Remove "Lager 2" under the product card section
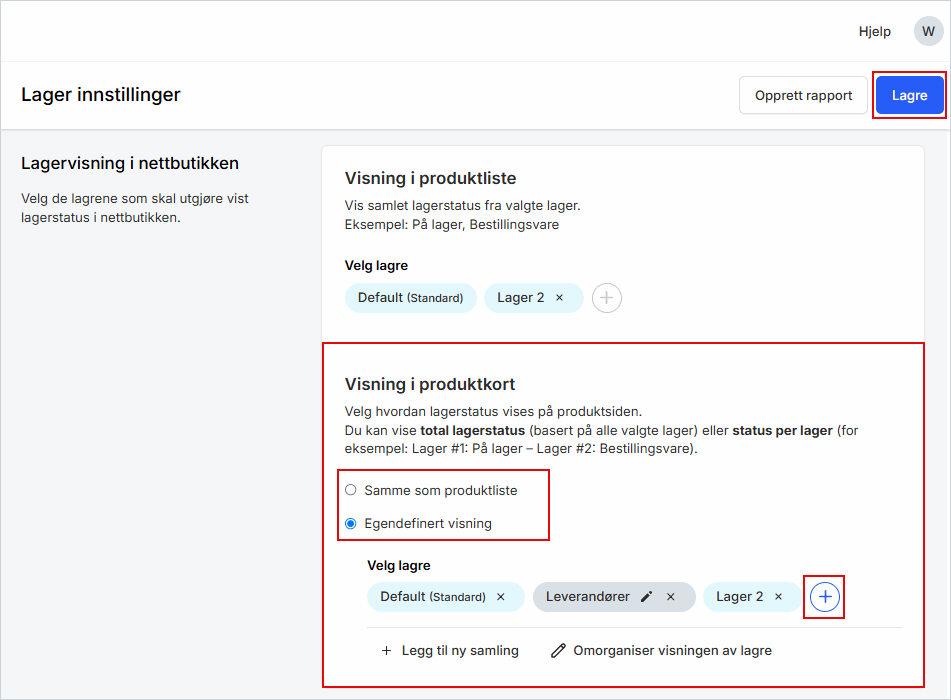 pos(778,596)
